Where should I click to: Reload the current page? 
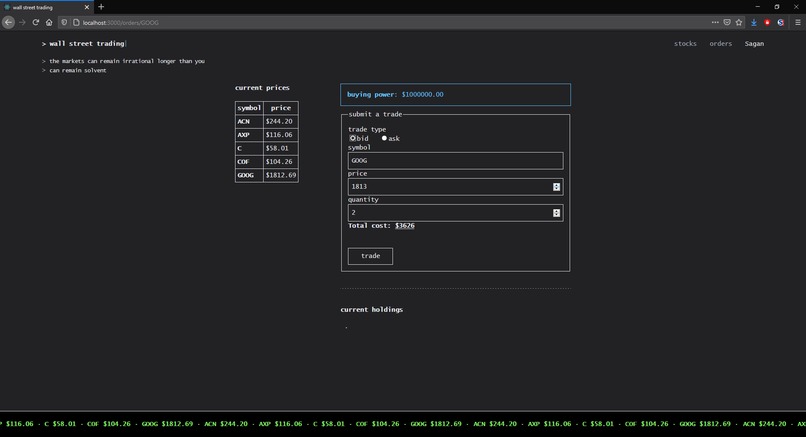(35, 23)
